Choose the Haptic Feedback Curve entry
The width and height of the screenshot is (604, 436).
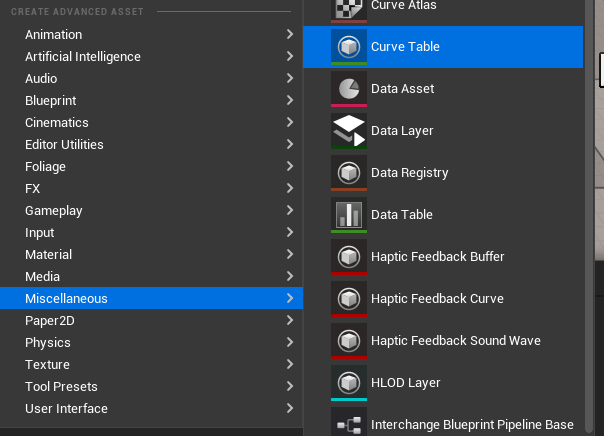437,299
